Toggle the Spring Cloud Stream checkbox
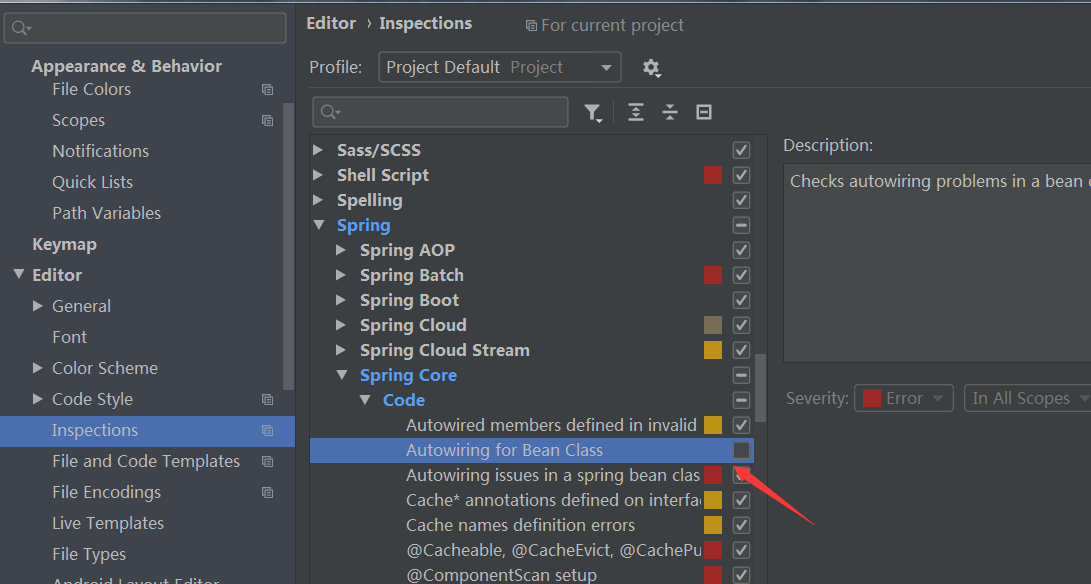This screenshot has height=584, width=1091. [742, 350]
